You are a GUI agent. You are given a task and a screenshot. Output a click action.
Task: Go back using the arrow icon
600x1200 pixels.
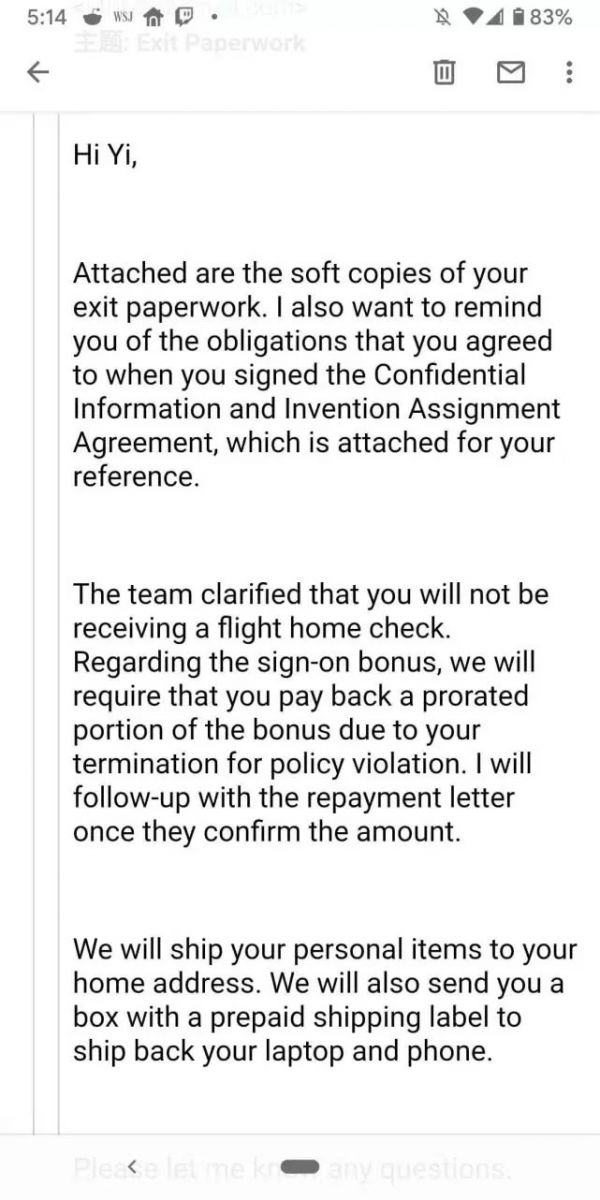[x=38, y=72]
